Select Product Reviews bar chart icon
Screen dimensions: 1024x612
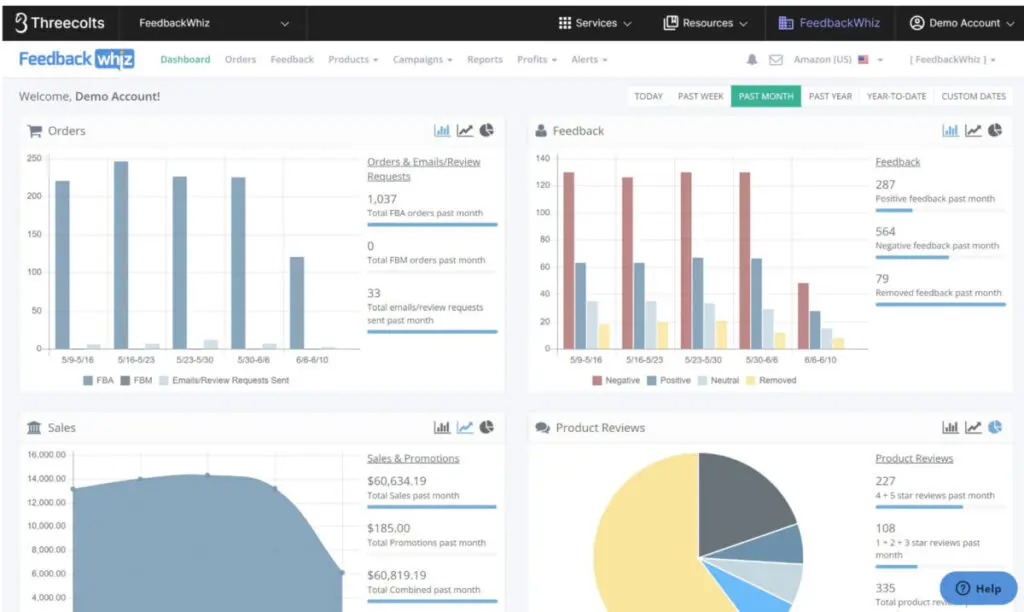click(950, 428)
